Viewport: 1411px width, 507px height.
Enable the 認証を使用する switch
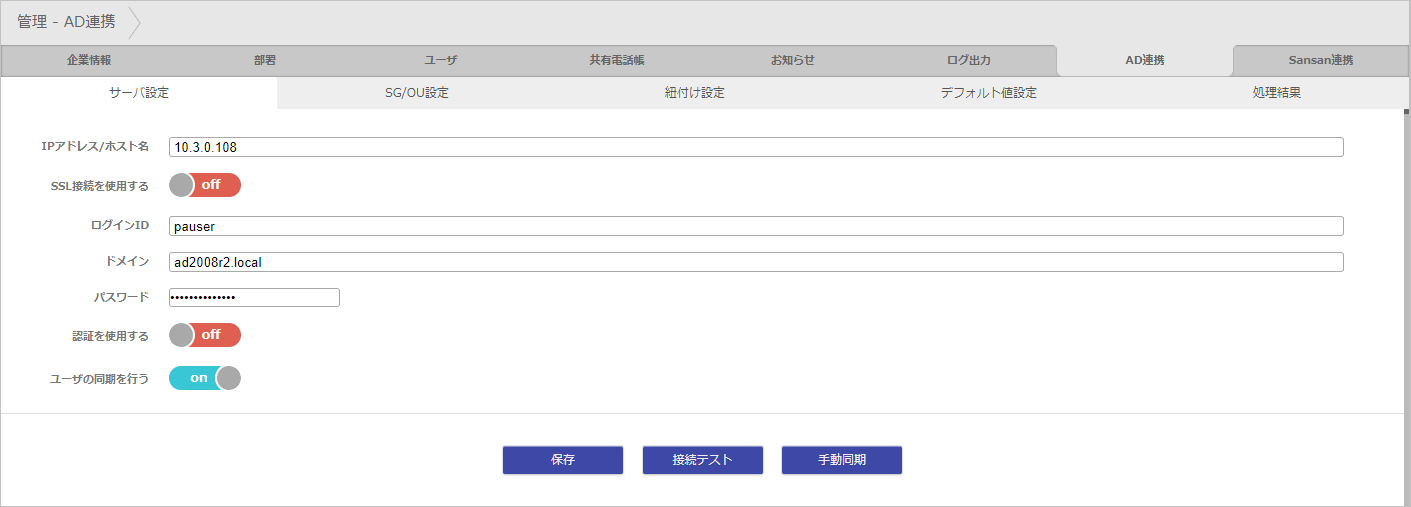205,335
